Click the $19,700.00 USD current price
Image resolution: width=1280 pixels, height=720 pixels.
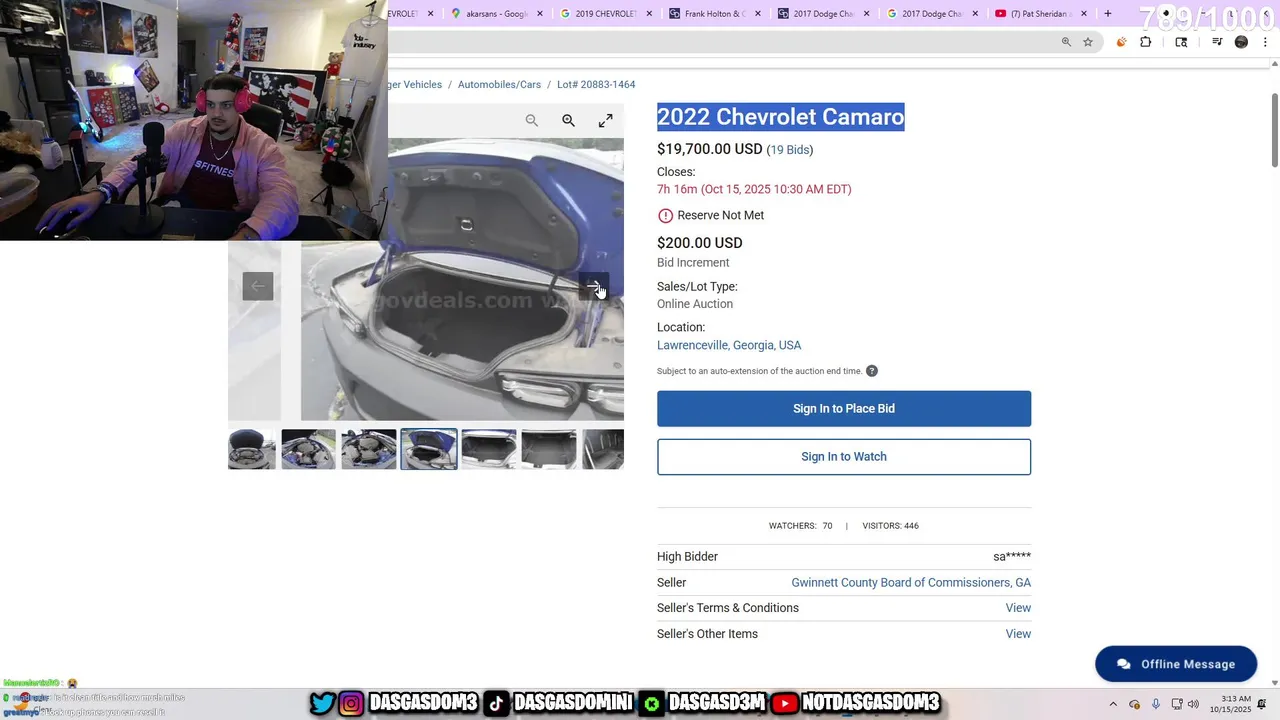coord(709,149)
